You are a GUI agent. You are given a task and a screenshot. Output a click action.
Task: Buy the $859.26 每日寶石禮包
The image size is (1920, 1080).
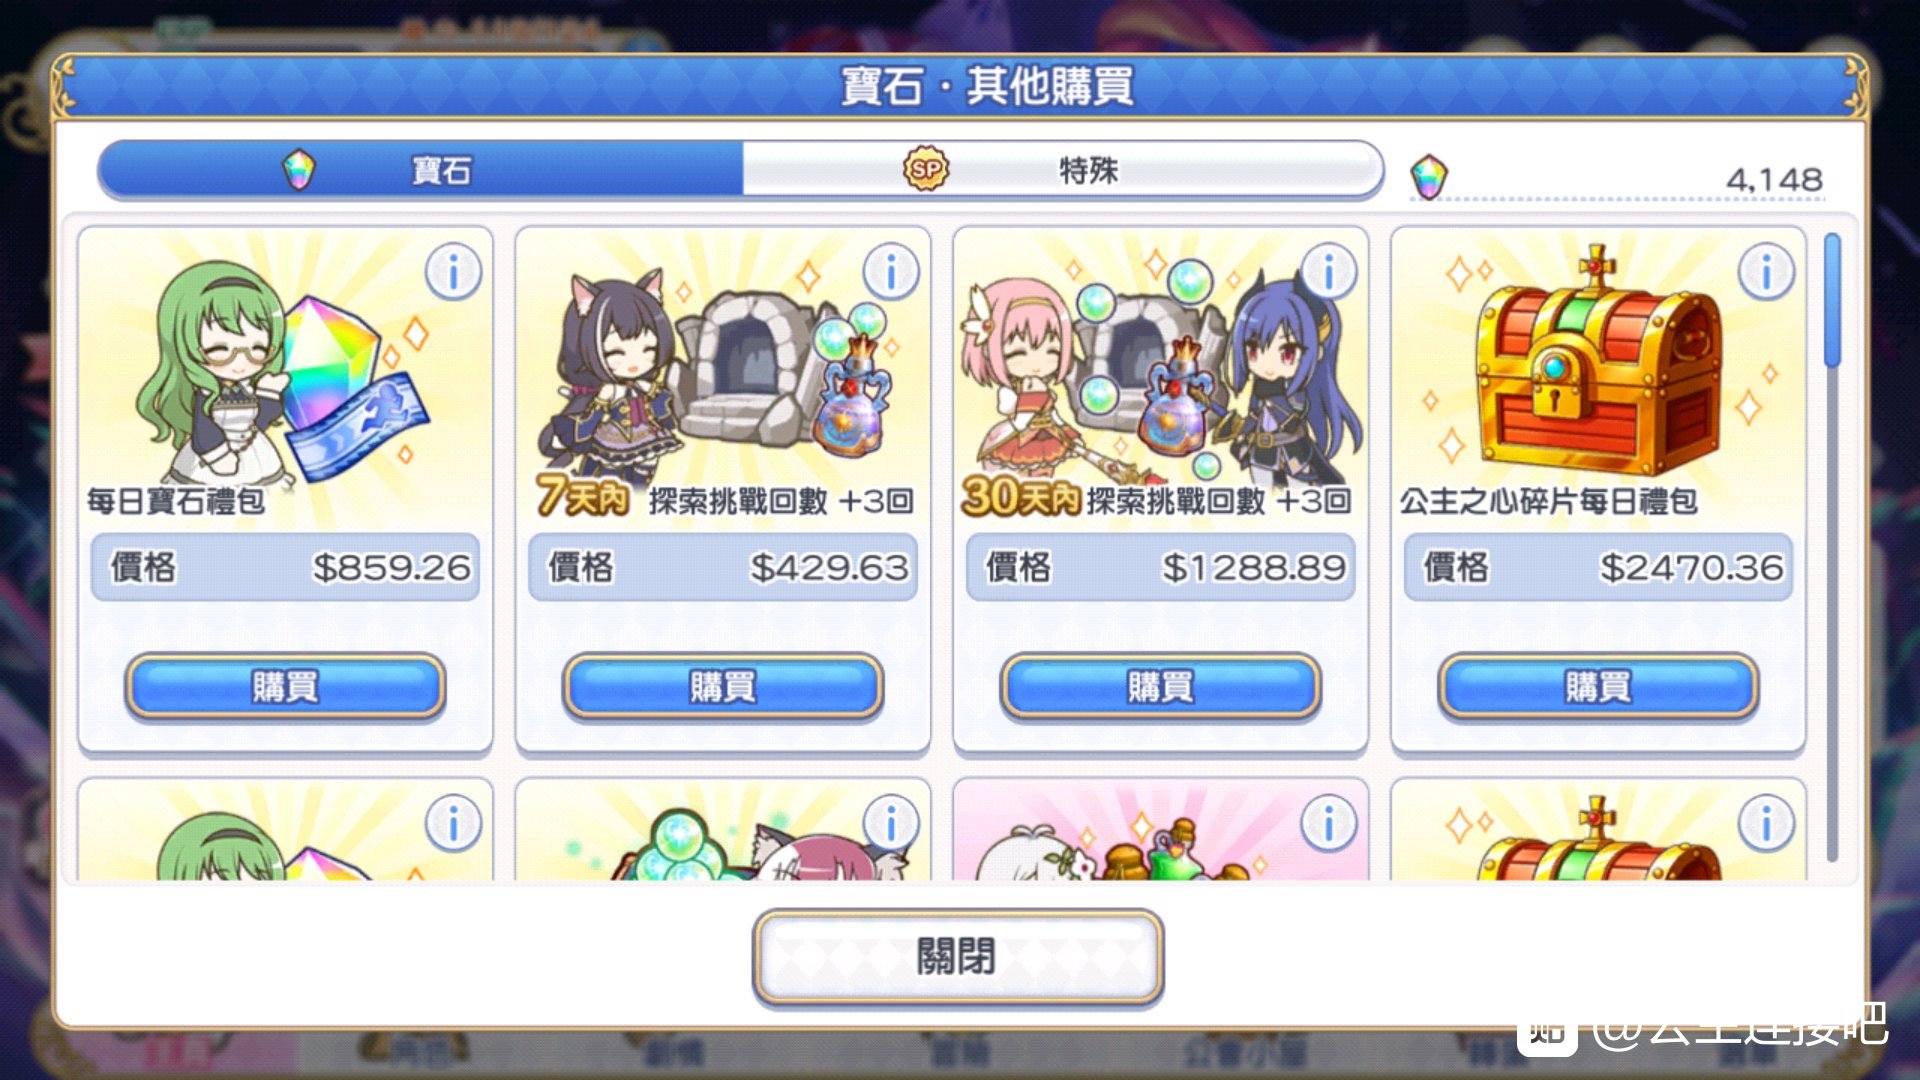285,687
